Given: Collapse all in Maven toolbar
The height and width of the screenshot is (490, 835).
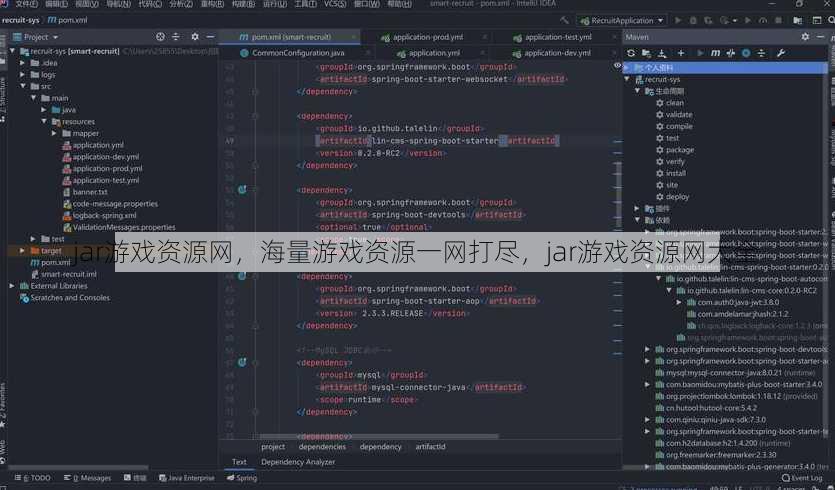Looking at the screenshot, I should [x=762, y=53].
